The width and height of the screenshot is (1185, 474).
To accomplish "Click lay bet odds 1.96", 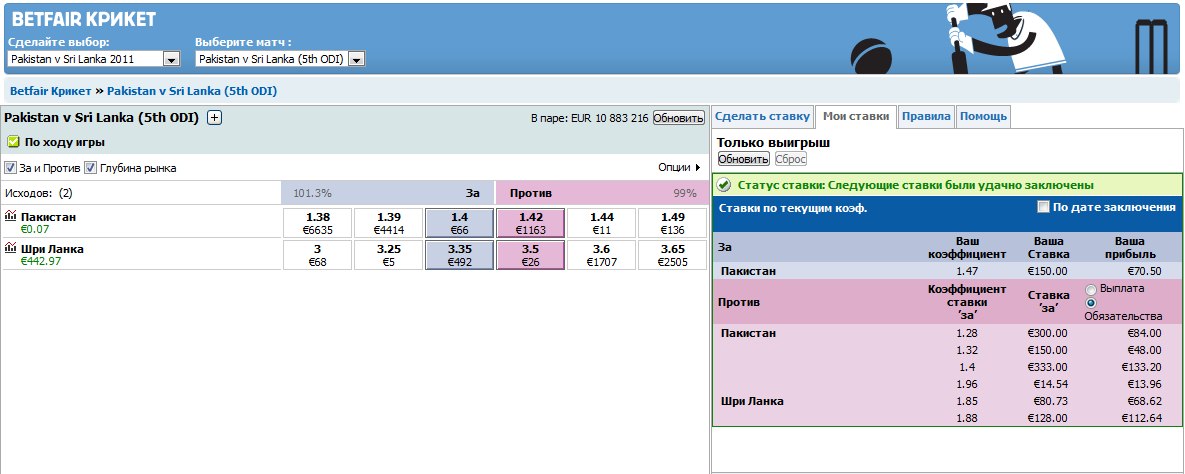I will click(x=967, y=384).
